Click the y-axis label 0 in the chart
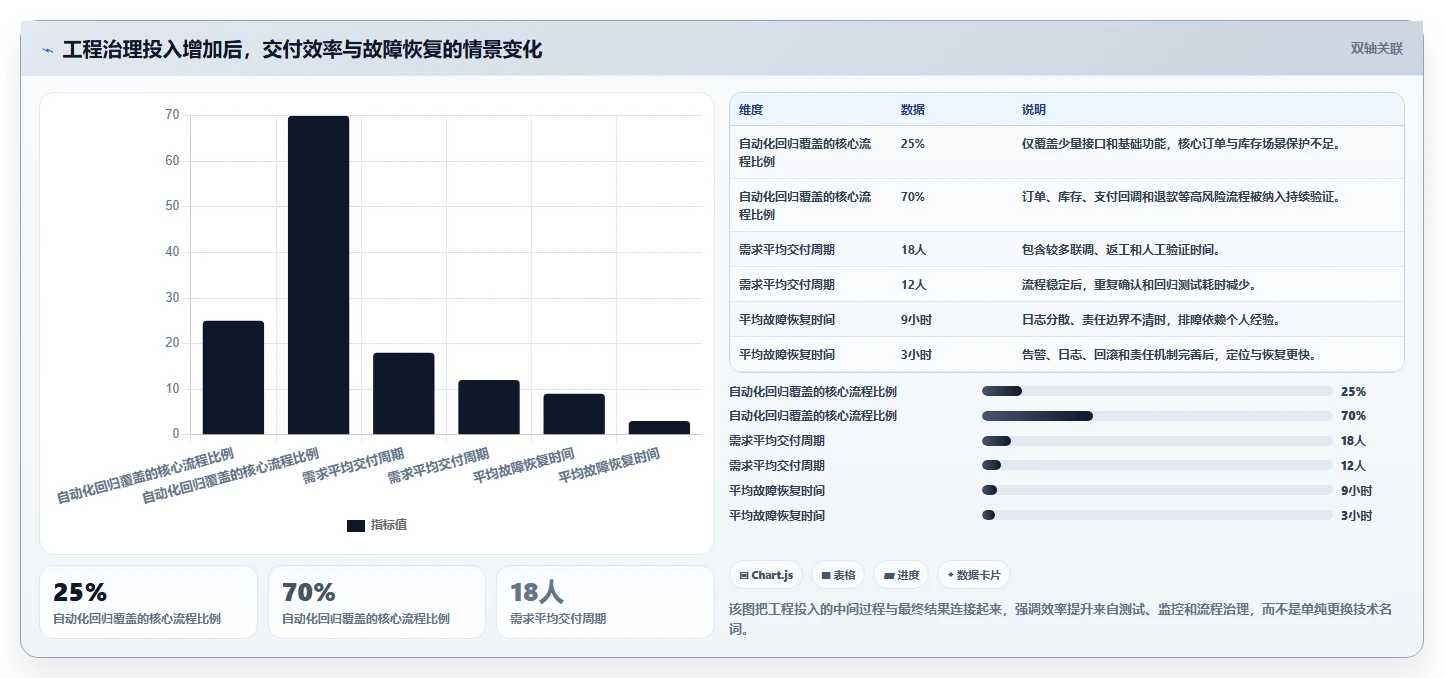 click(x=176, y=434)
